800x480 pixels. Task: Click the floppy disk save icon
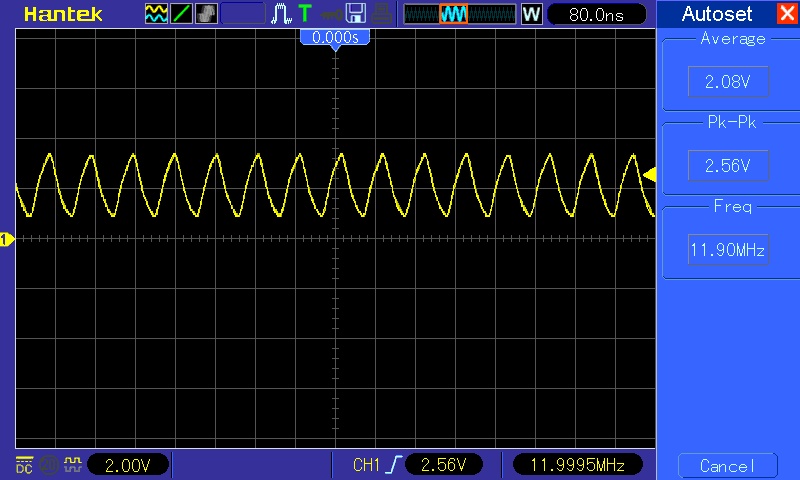pos(356,14)
